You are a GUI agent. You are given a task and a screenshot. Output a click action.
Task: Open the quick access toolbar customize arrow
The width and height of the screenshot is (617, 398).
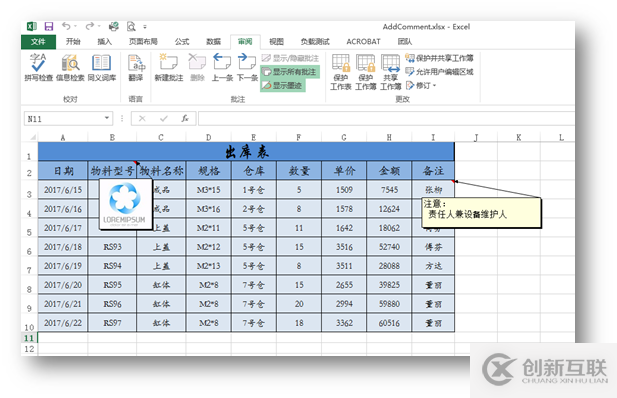[145, 27]
